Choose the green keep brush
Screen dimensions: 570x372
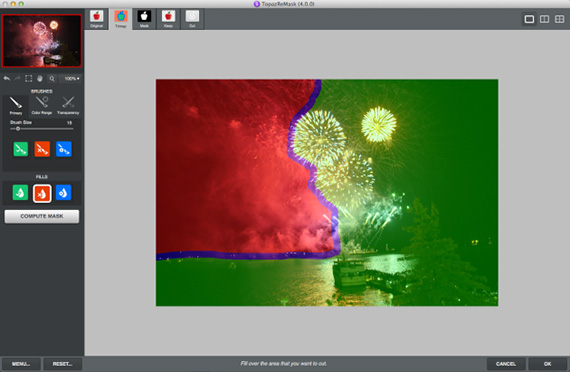[x=21, y=149]
